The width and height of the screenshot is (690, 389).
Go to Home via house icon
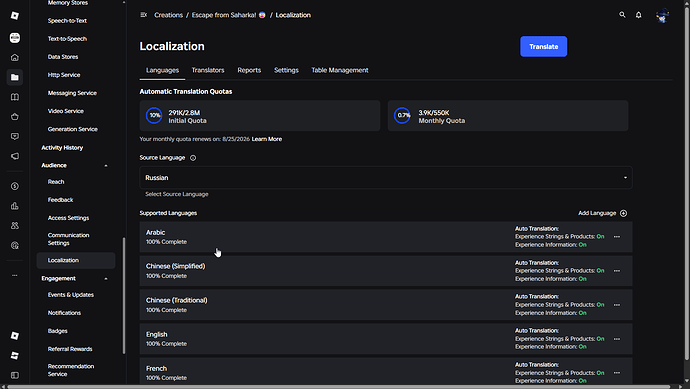15,58
